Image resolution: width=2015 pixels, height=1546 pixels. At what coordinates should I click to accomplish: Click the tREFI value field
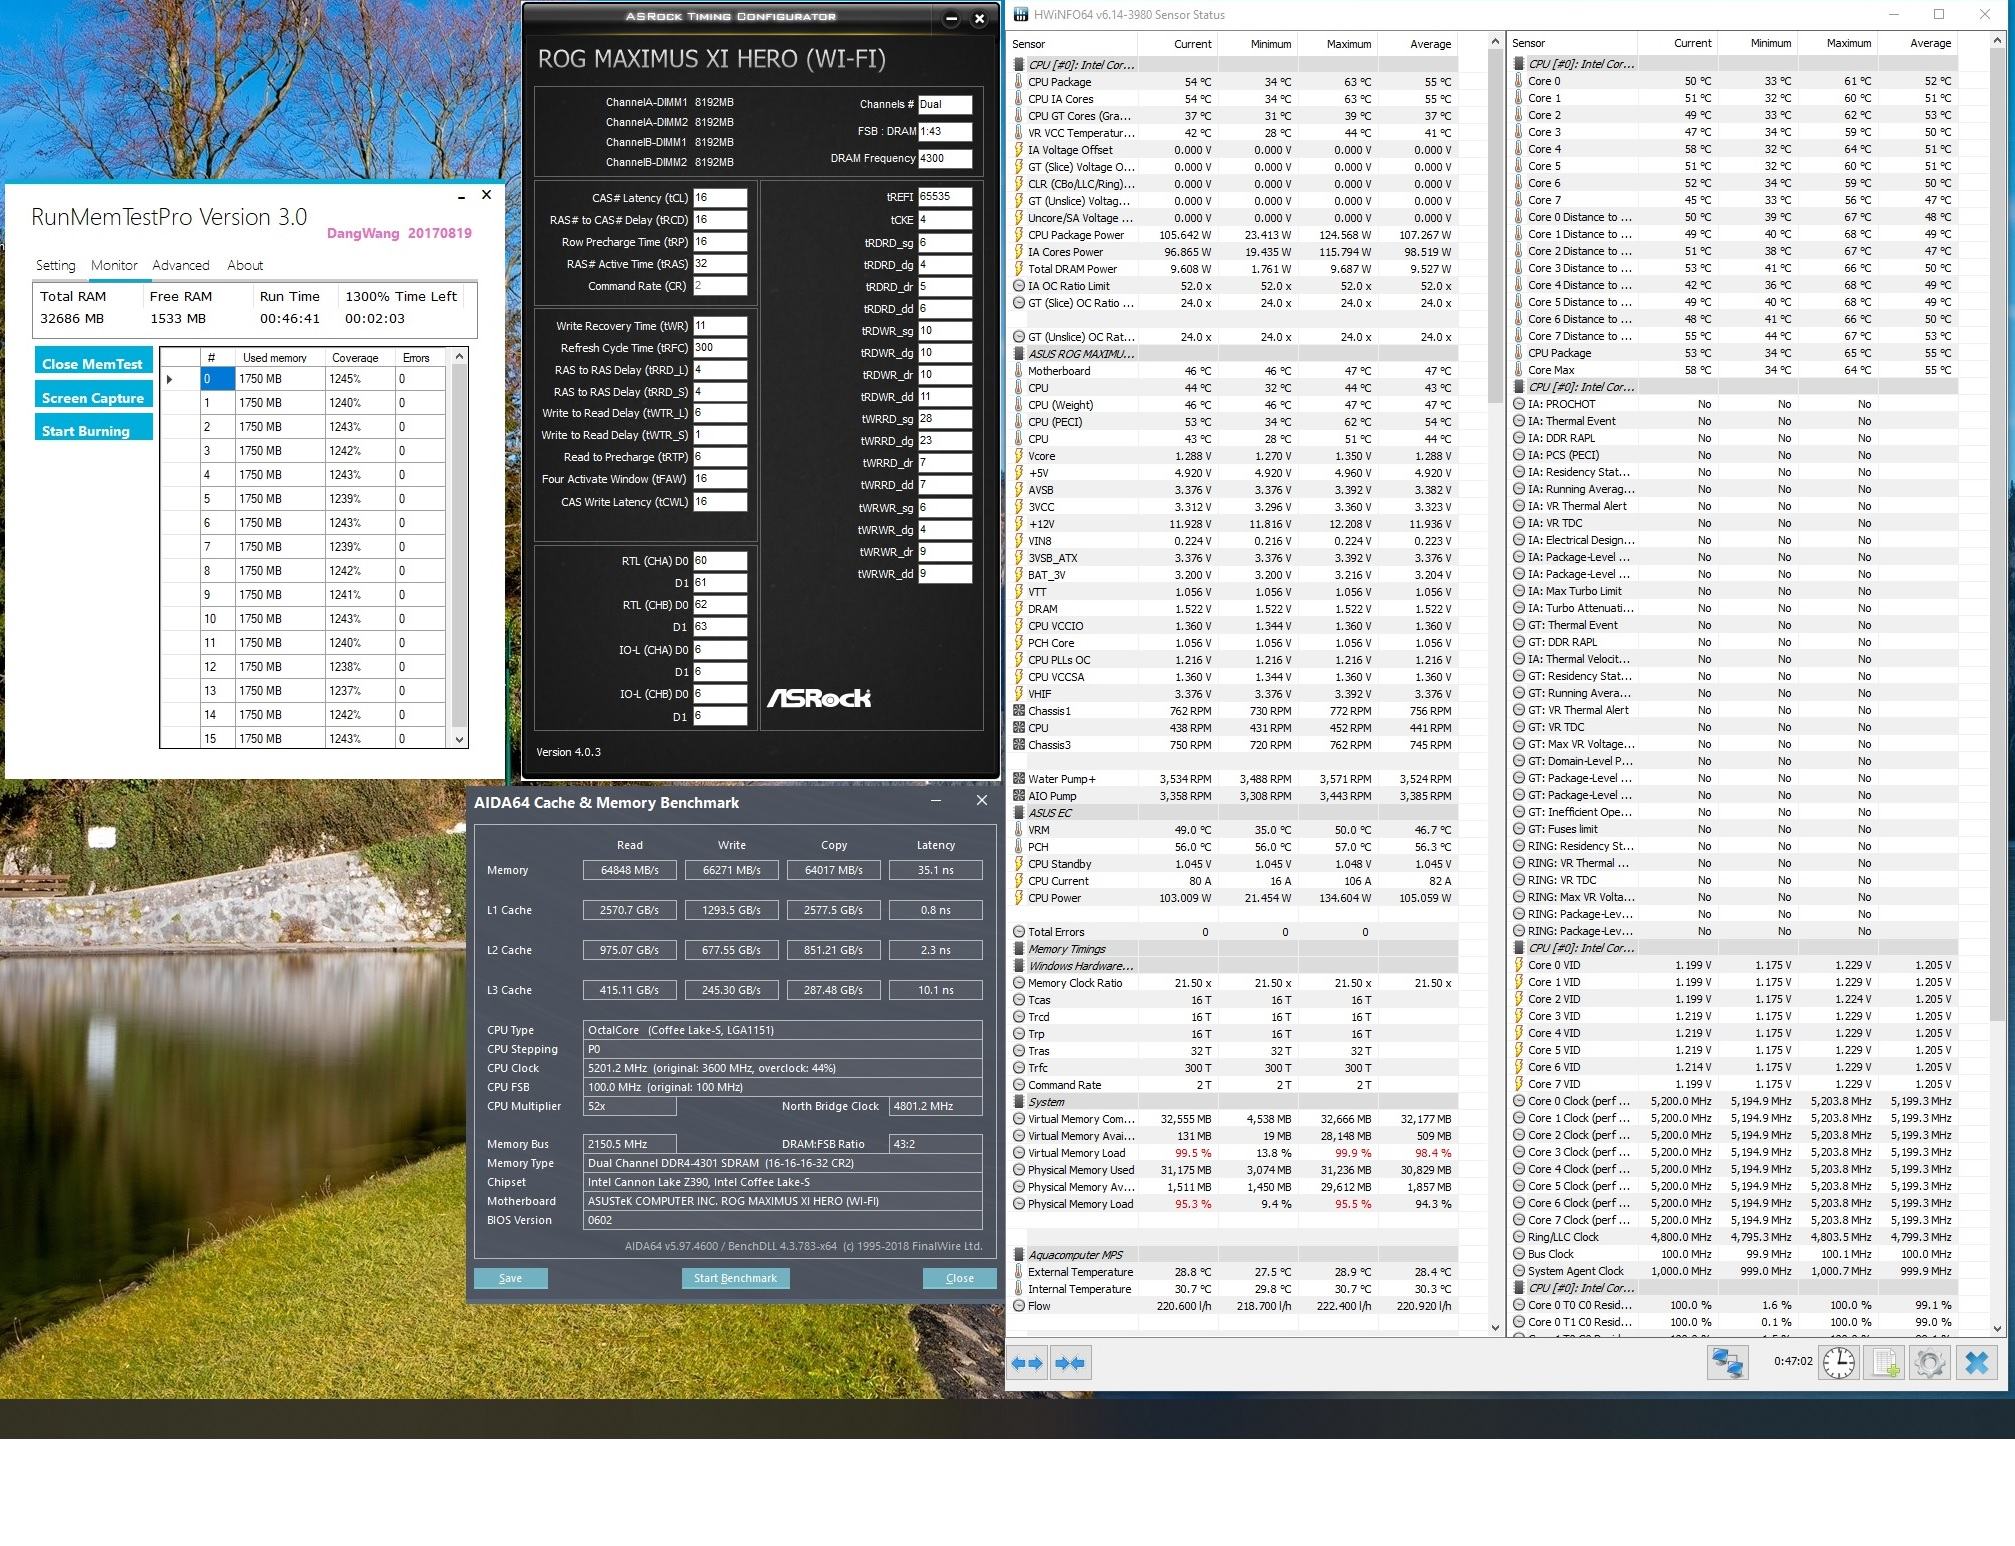pos(945,197)
